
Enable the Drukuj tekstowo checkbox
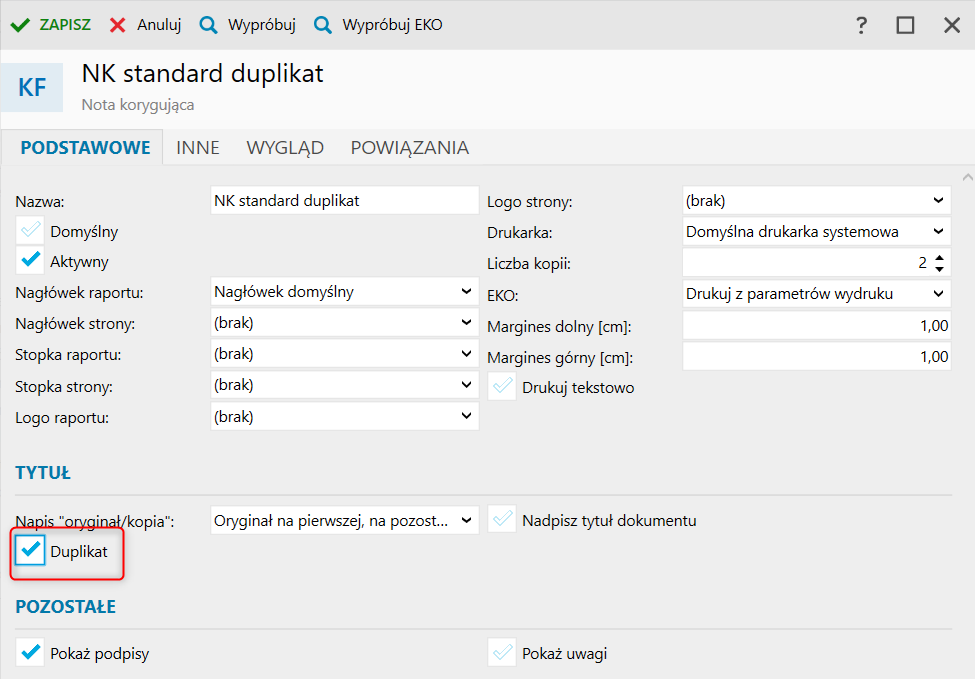(502, 387)
